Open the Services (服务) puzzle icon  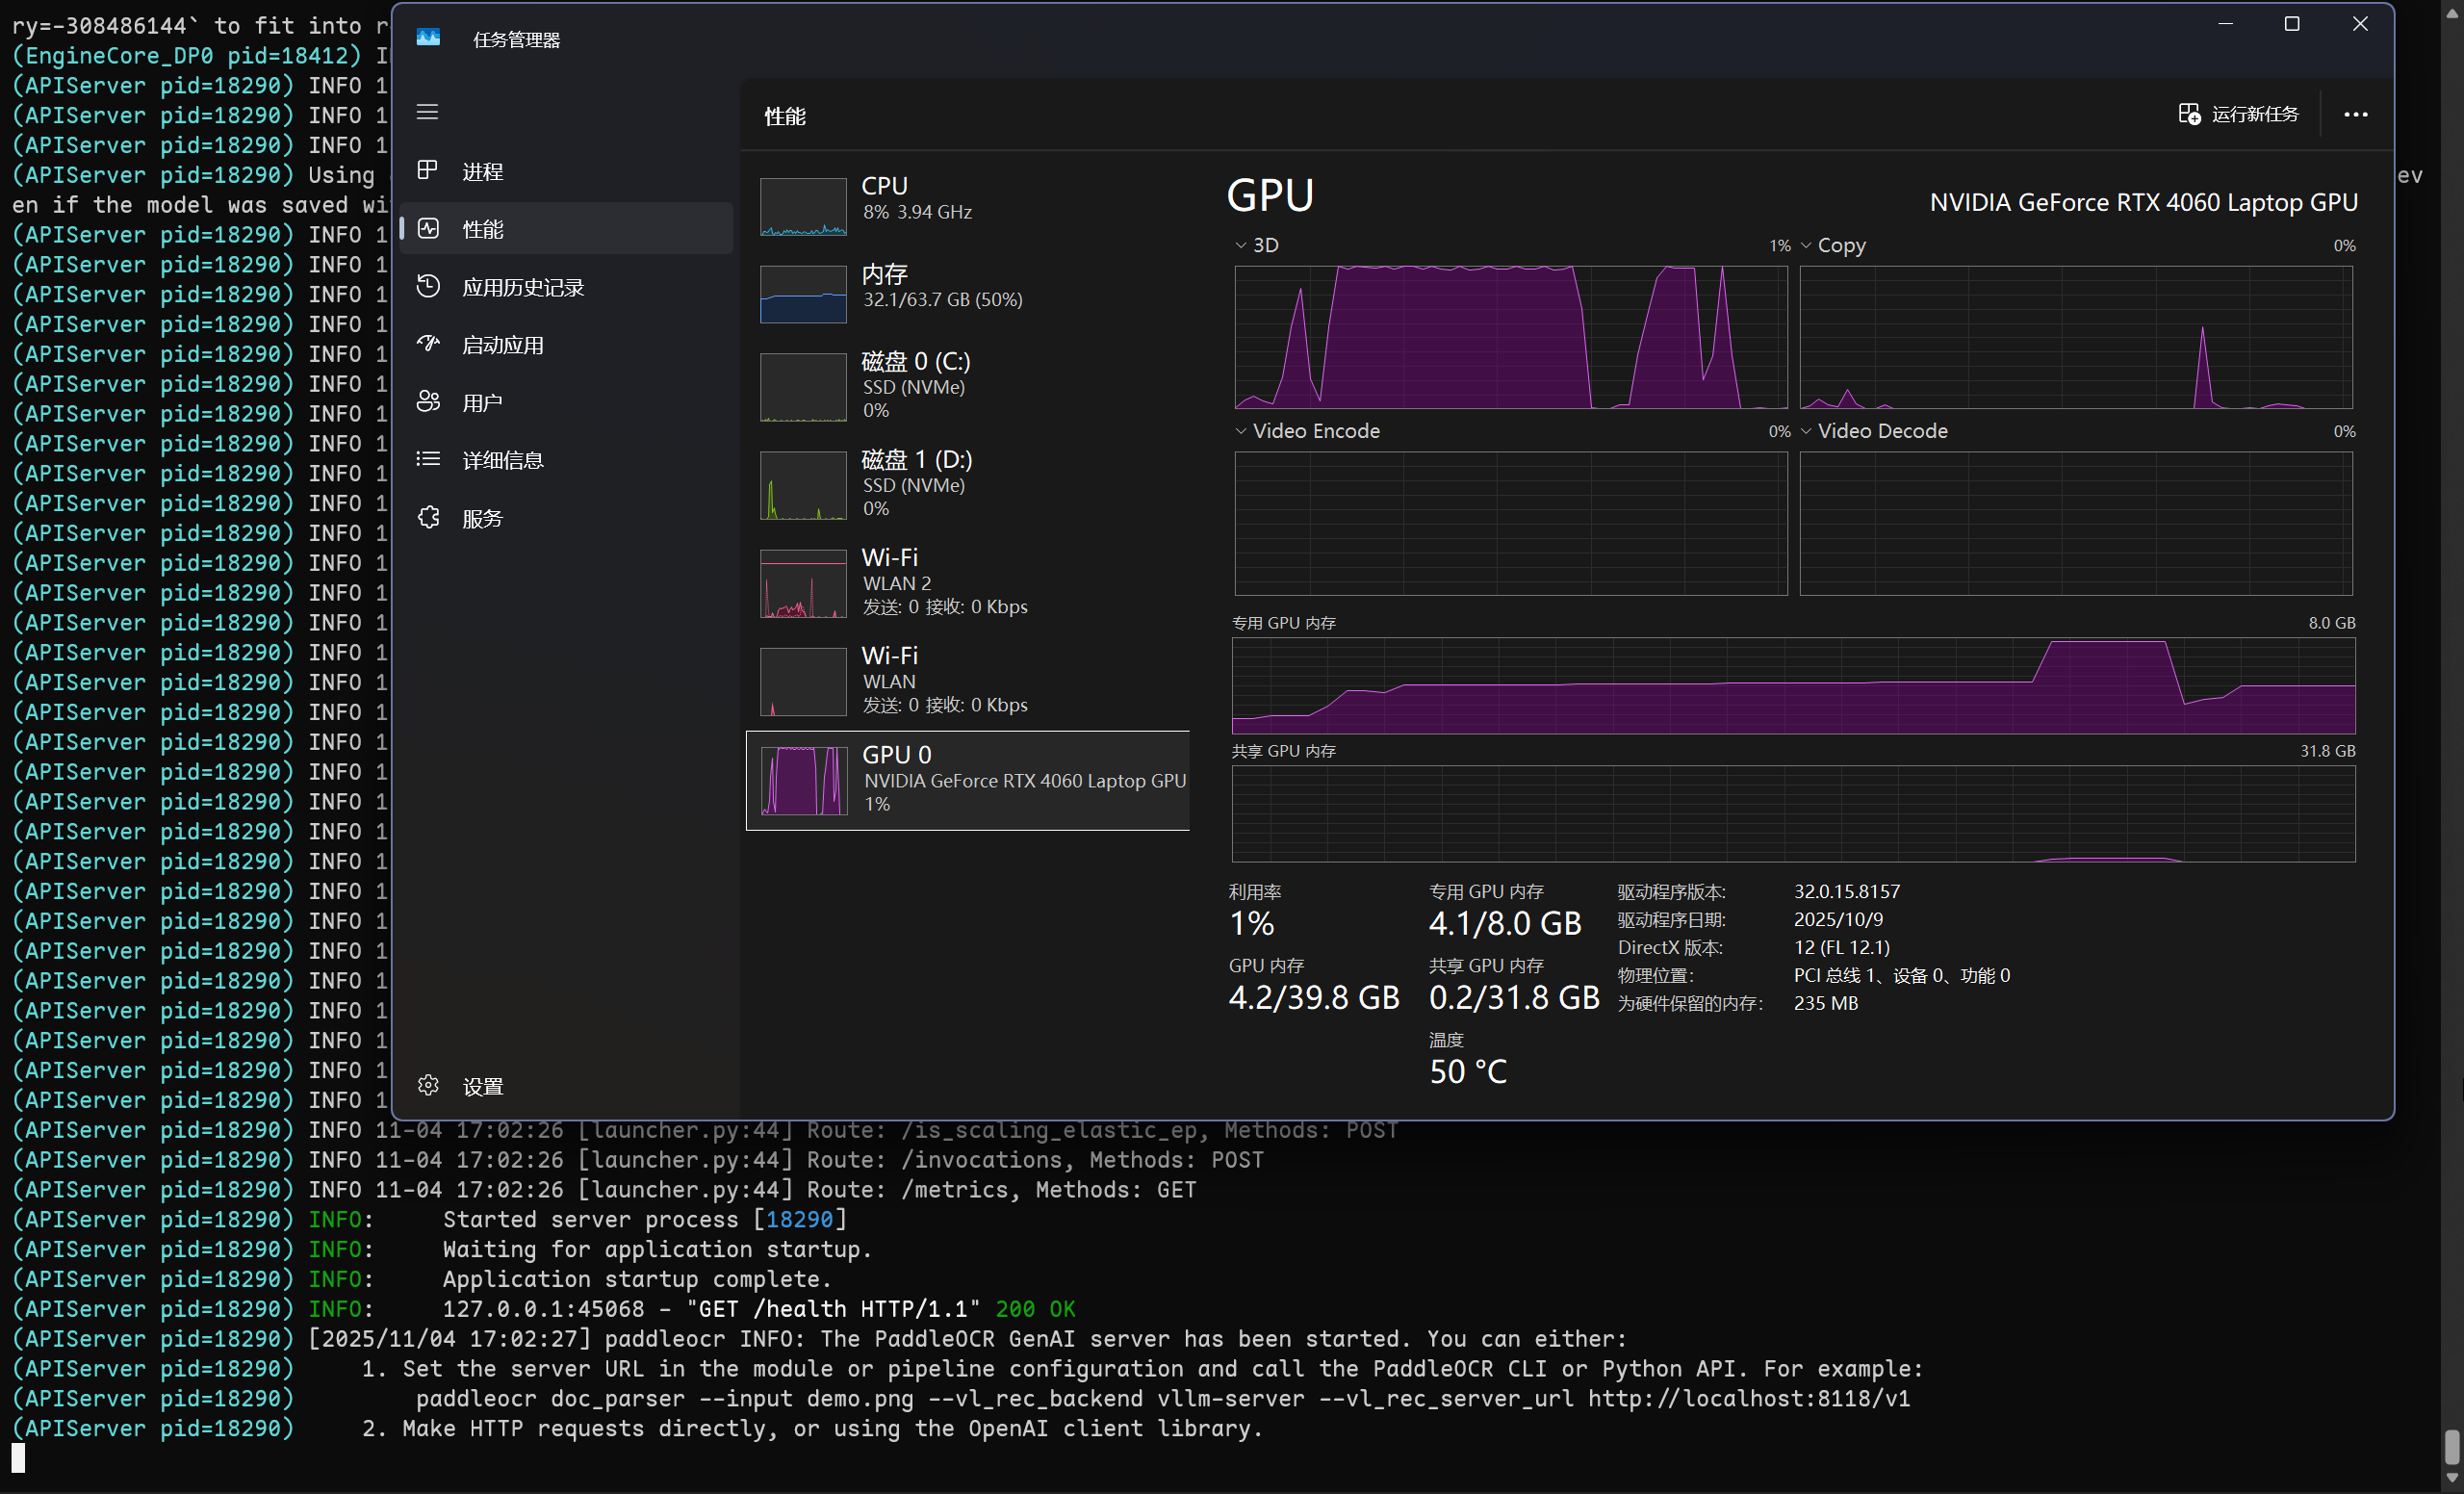click(428, 517)
